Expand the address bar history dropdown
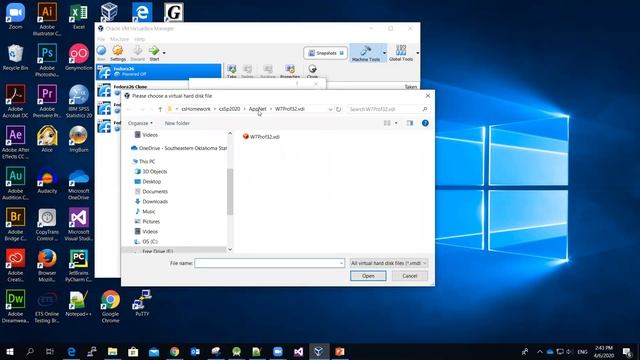This screenshot has width=640, height=360. pos(330,109)
